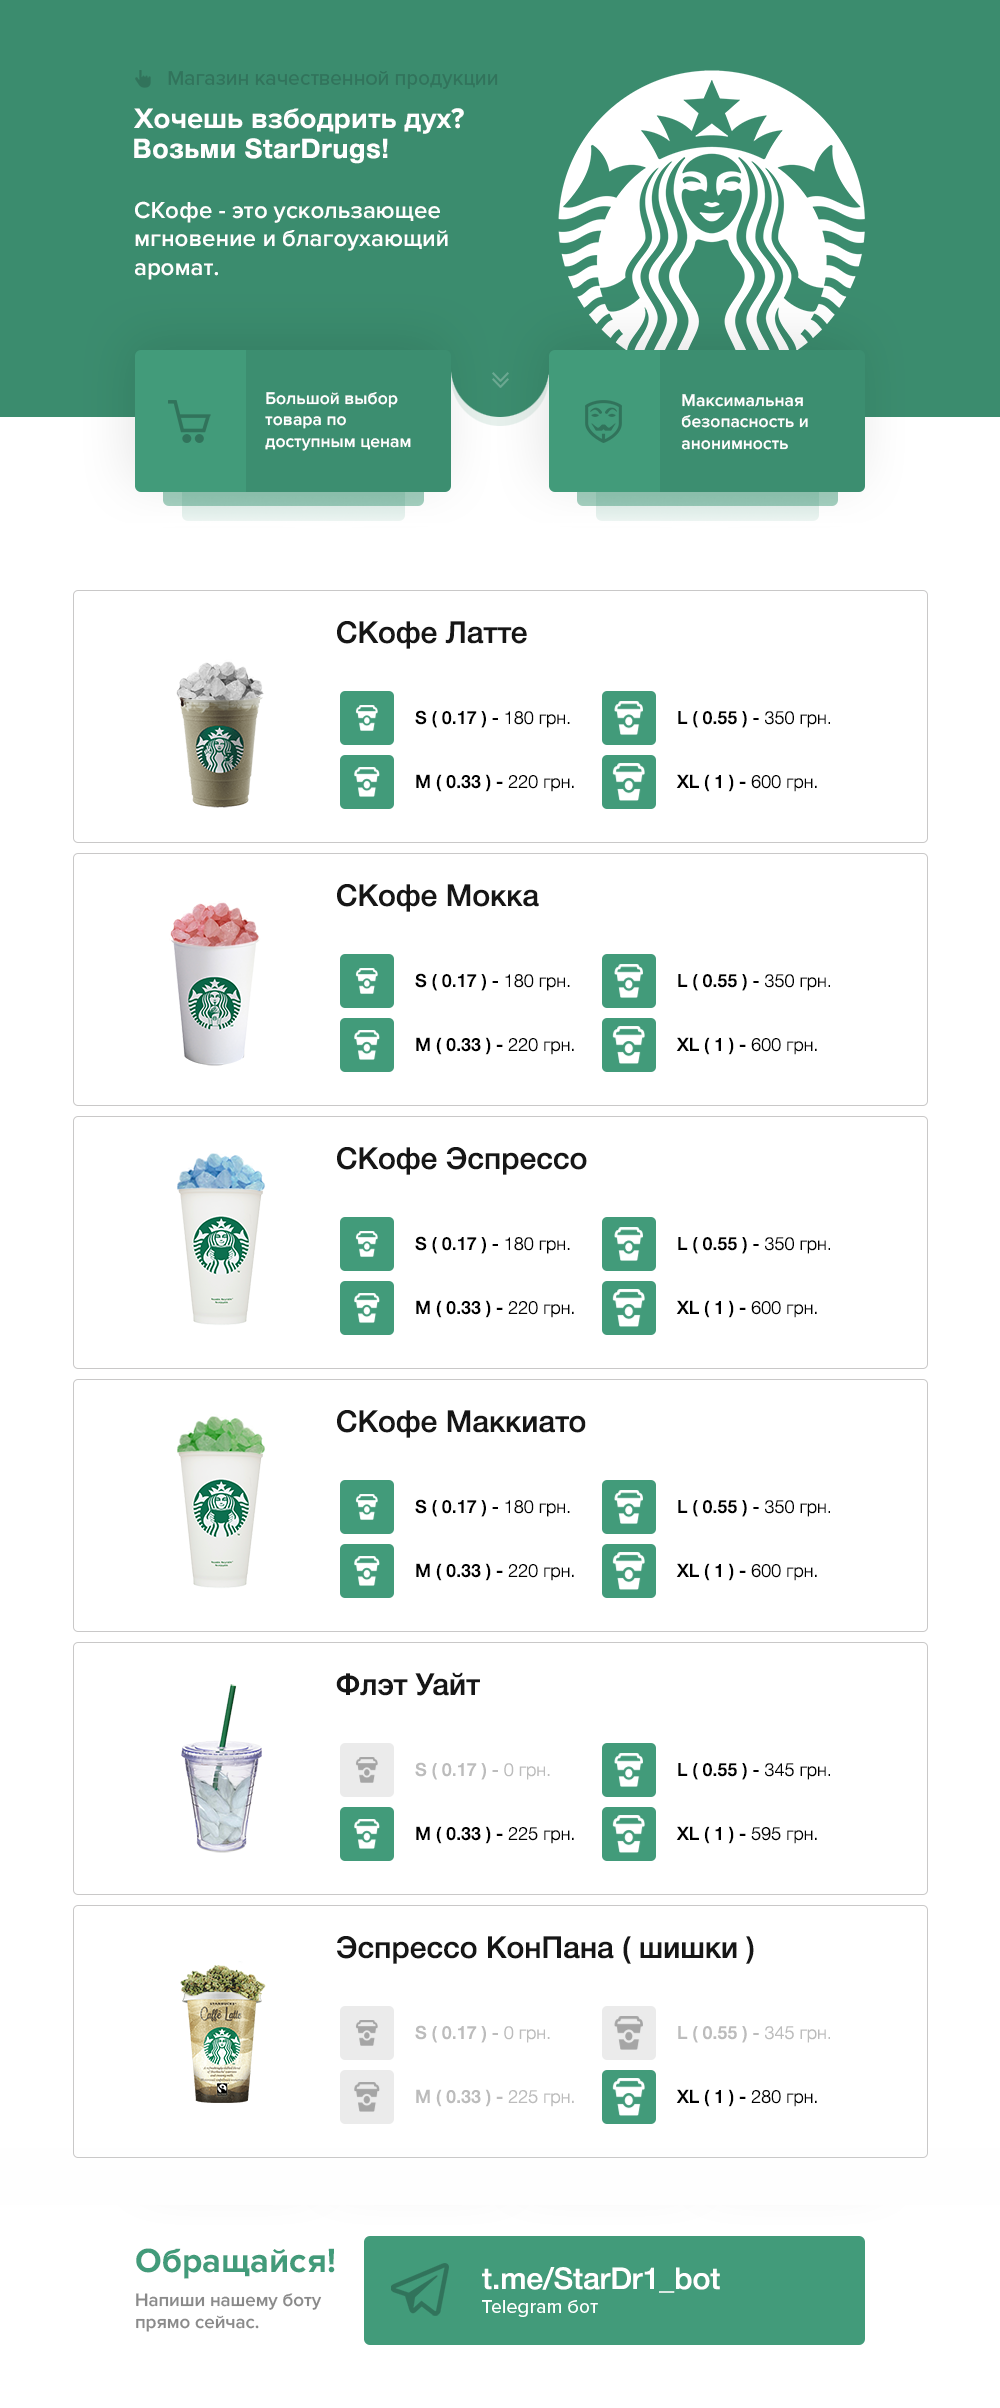Click the blue-topped Эспрессо cup image
The width and height of the screenshot is (1000, 2408).
pyautogui.click(x=221, y=1239)
